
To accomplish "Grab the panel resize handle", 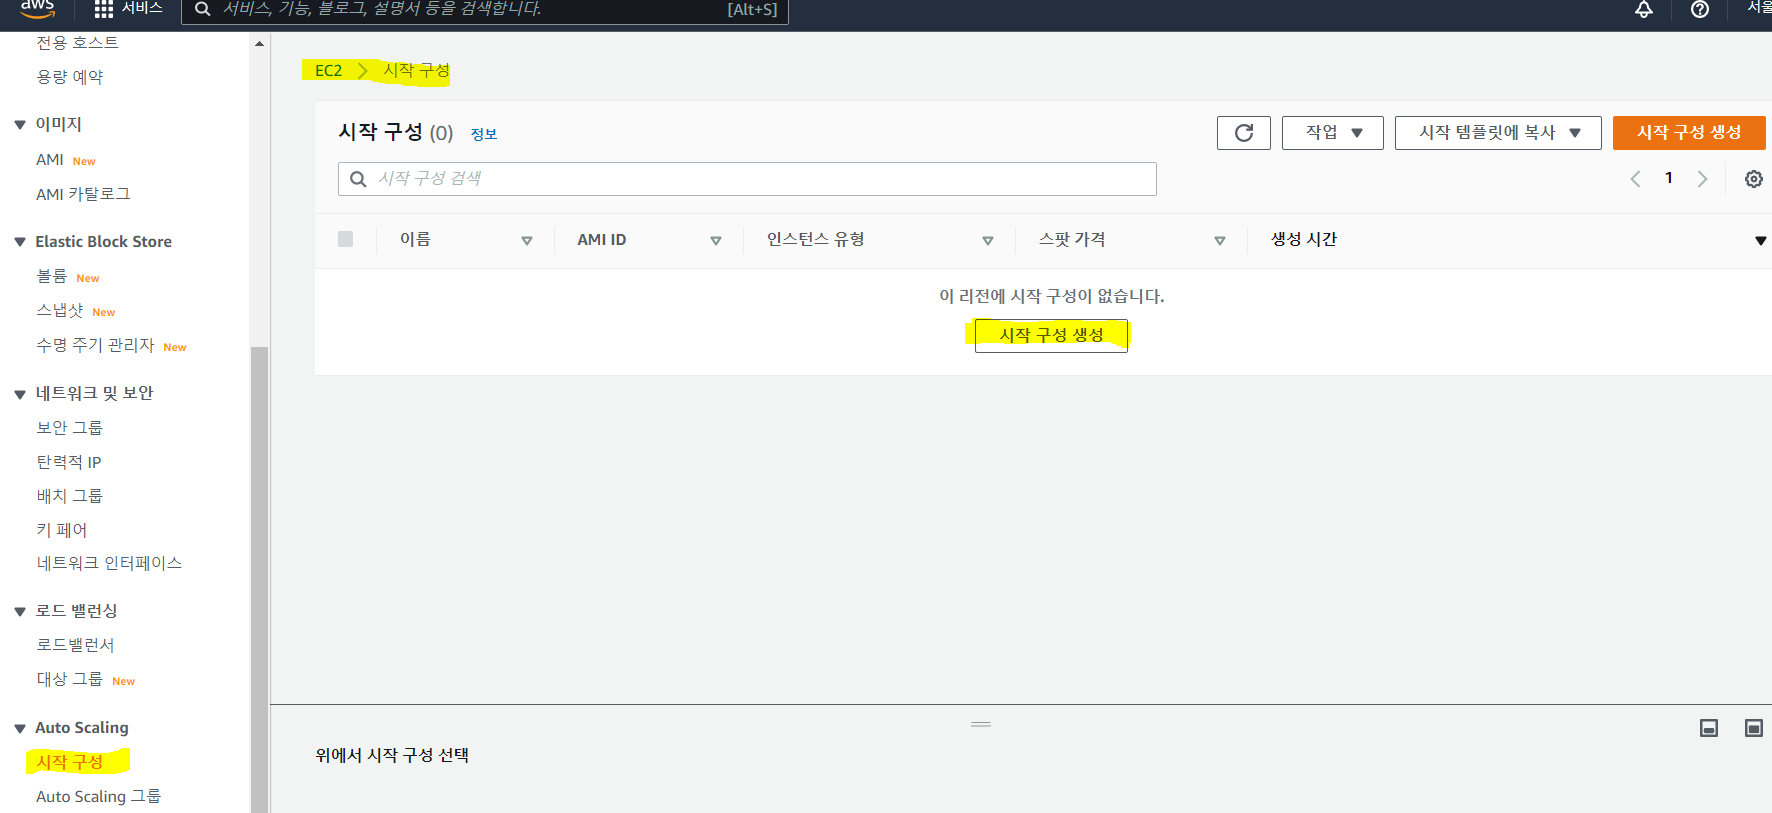I will (x=980, y=724).
